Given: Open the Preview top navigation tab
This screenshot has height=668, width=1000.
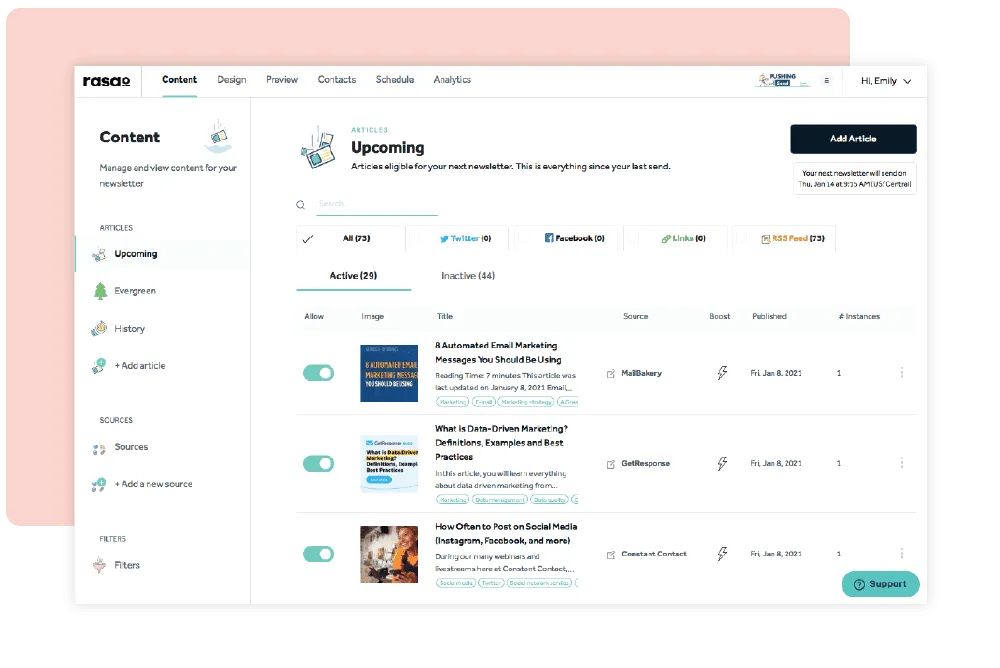Looking at the screenshot, I should point(282,80).
